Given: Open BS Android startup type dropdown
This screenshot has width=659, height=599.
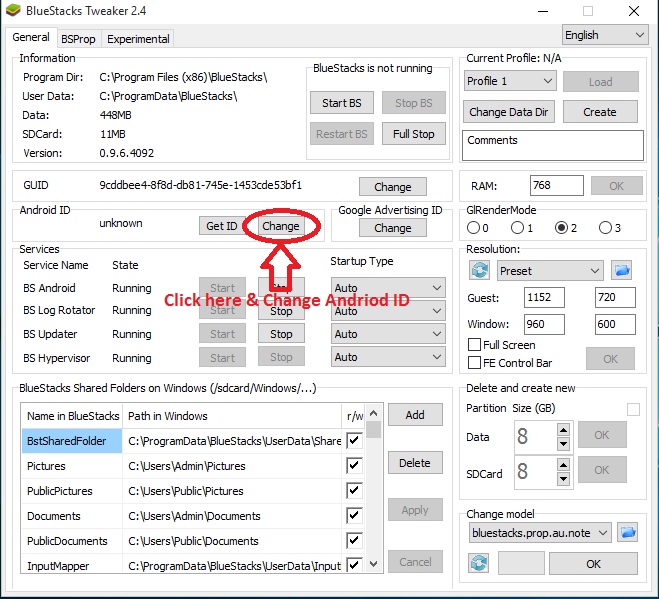Looking at the screenshot, I should pyautogui.click(x=388, y=288).
